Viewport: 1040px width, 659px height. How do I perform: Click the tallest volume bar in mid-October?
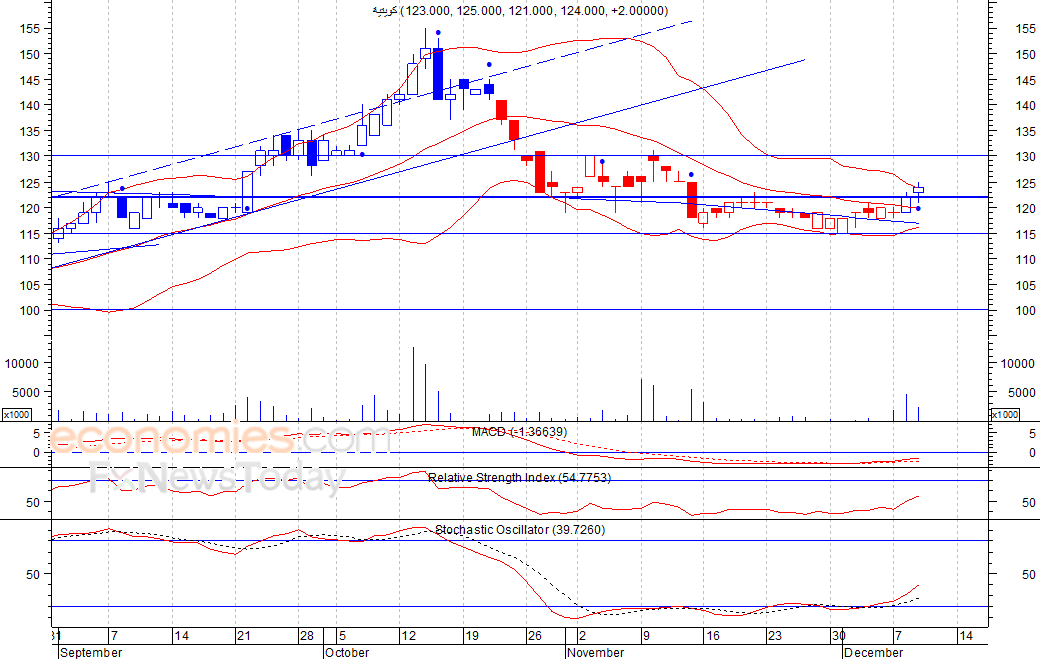tap(413, 384)
